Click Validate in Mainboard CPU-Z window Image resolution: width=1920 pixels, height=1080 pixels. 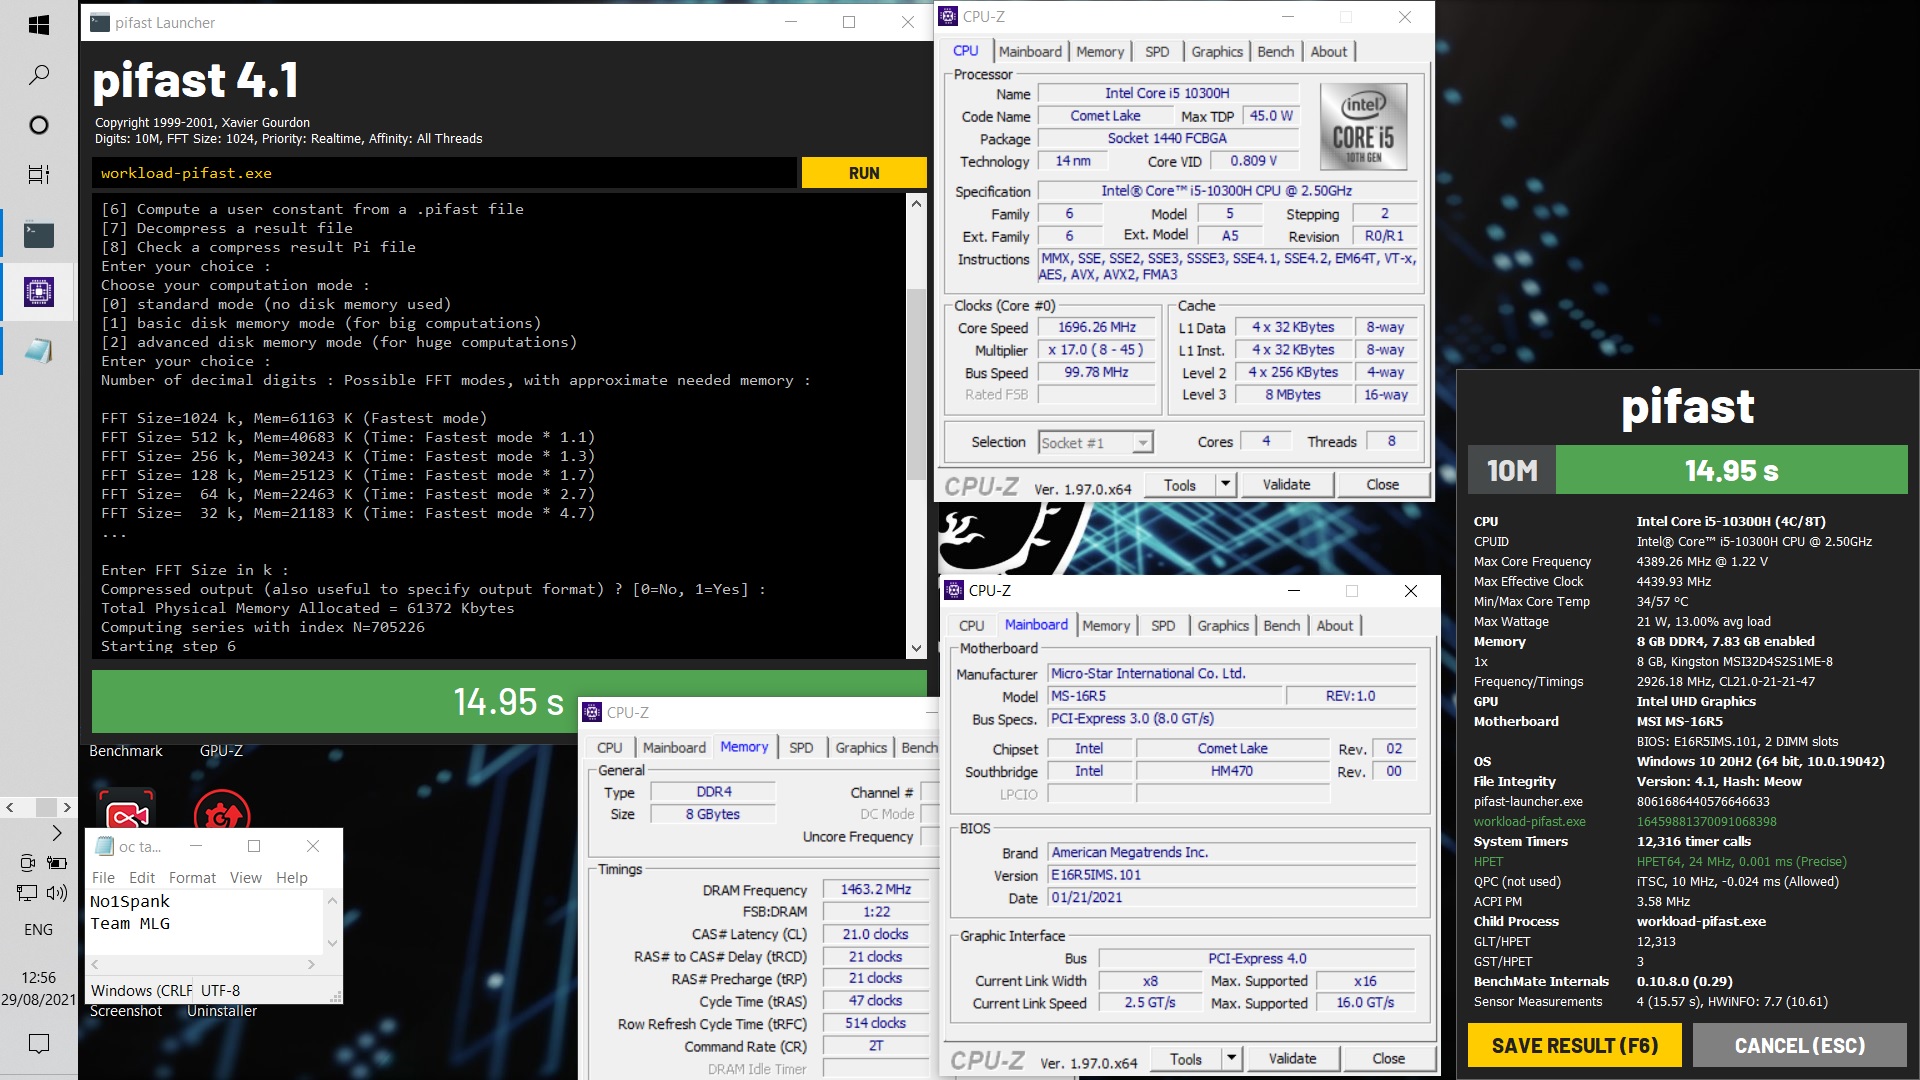coord(1292,1058)
